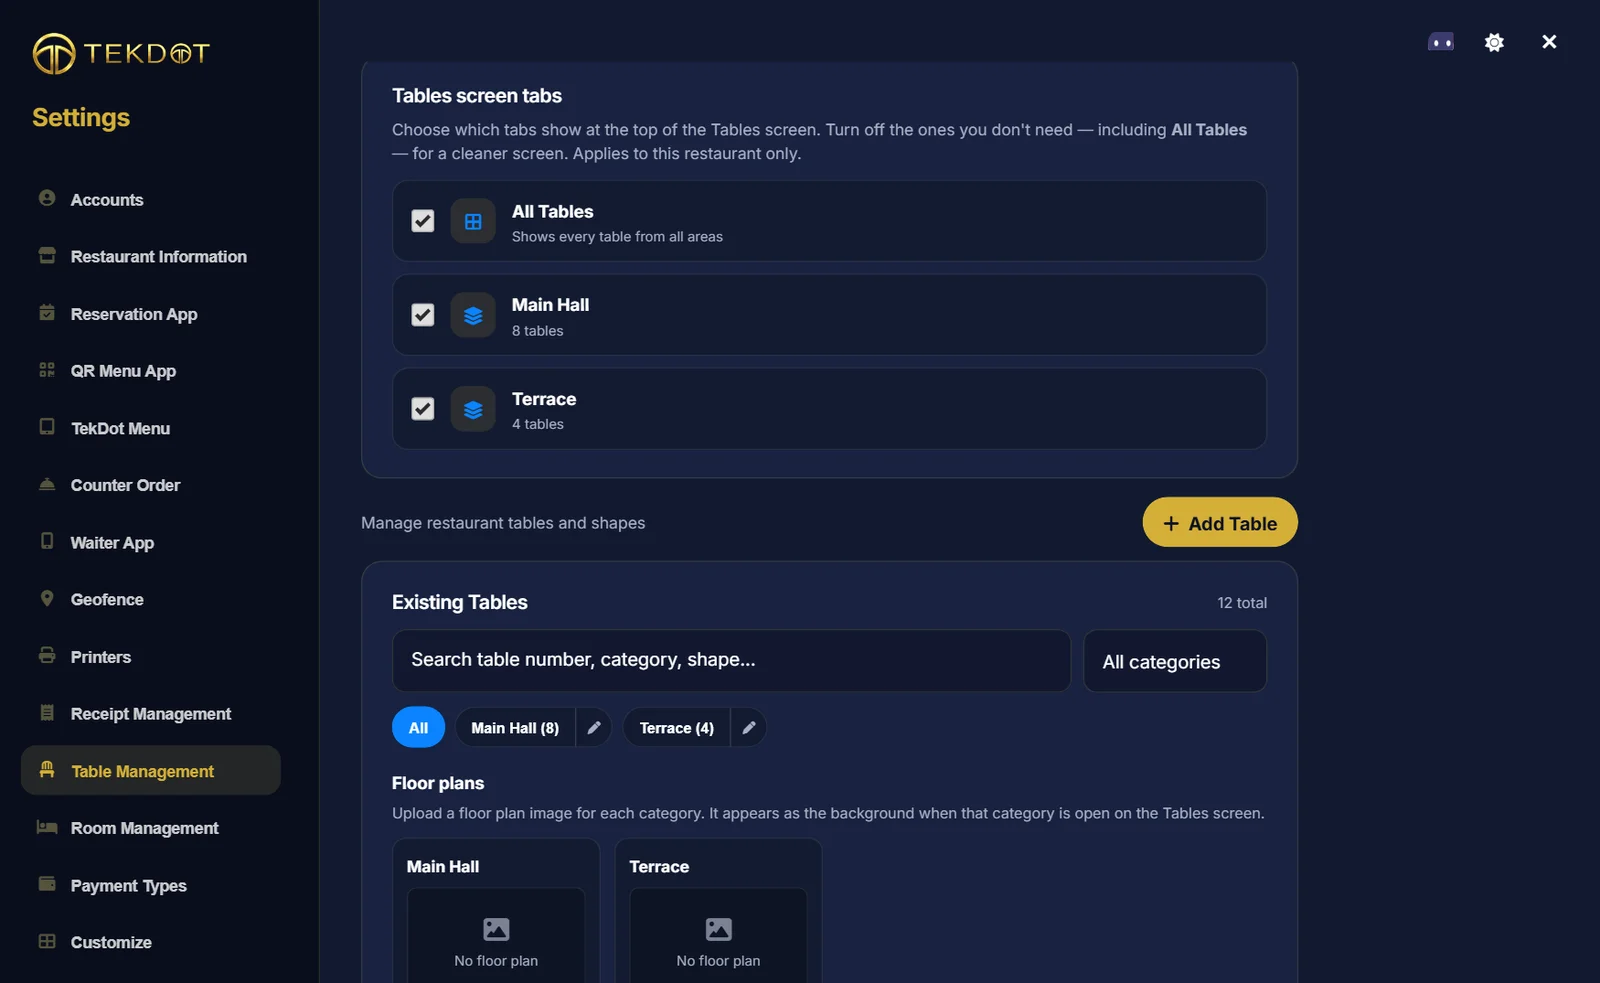Screen dimensions: 1600x983
Task: Click the Room Management bed icon
Action: (x=47, y=827)
